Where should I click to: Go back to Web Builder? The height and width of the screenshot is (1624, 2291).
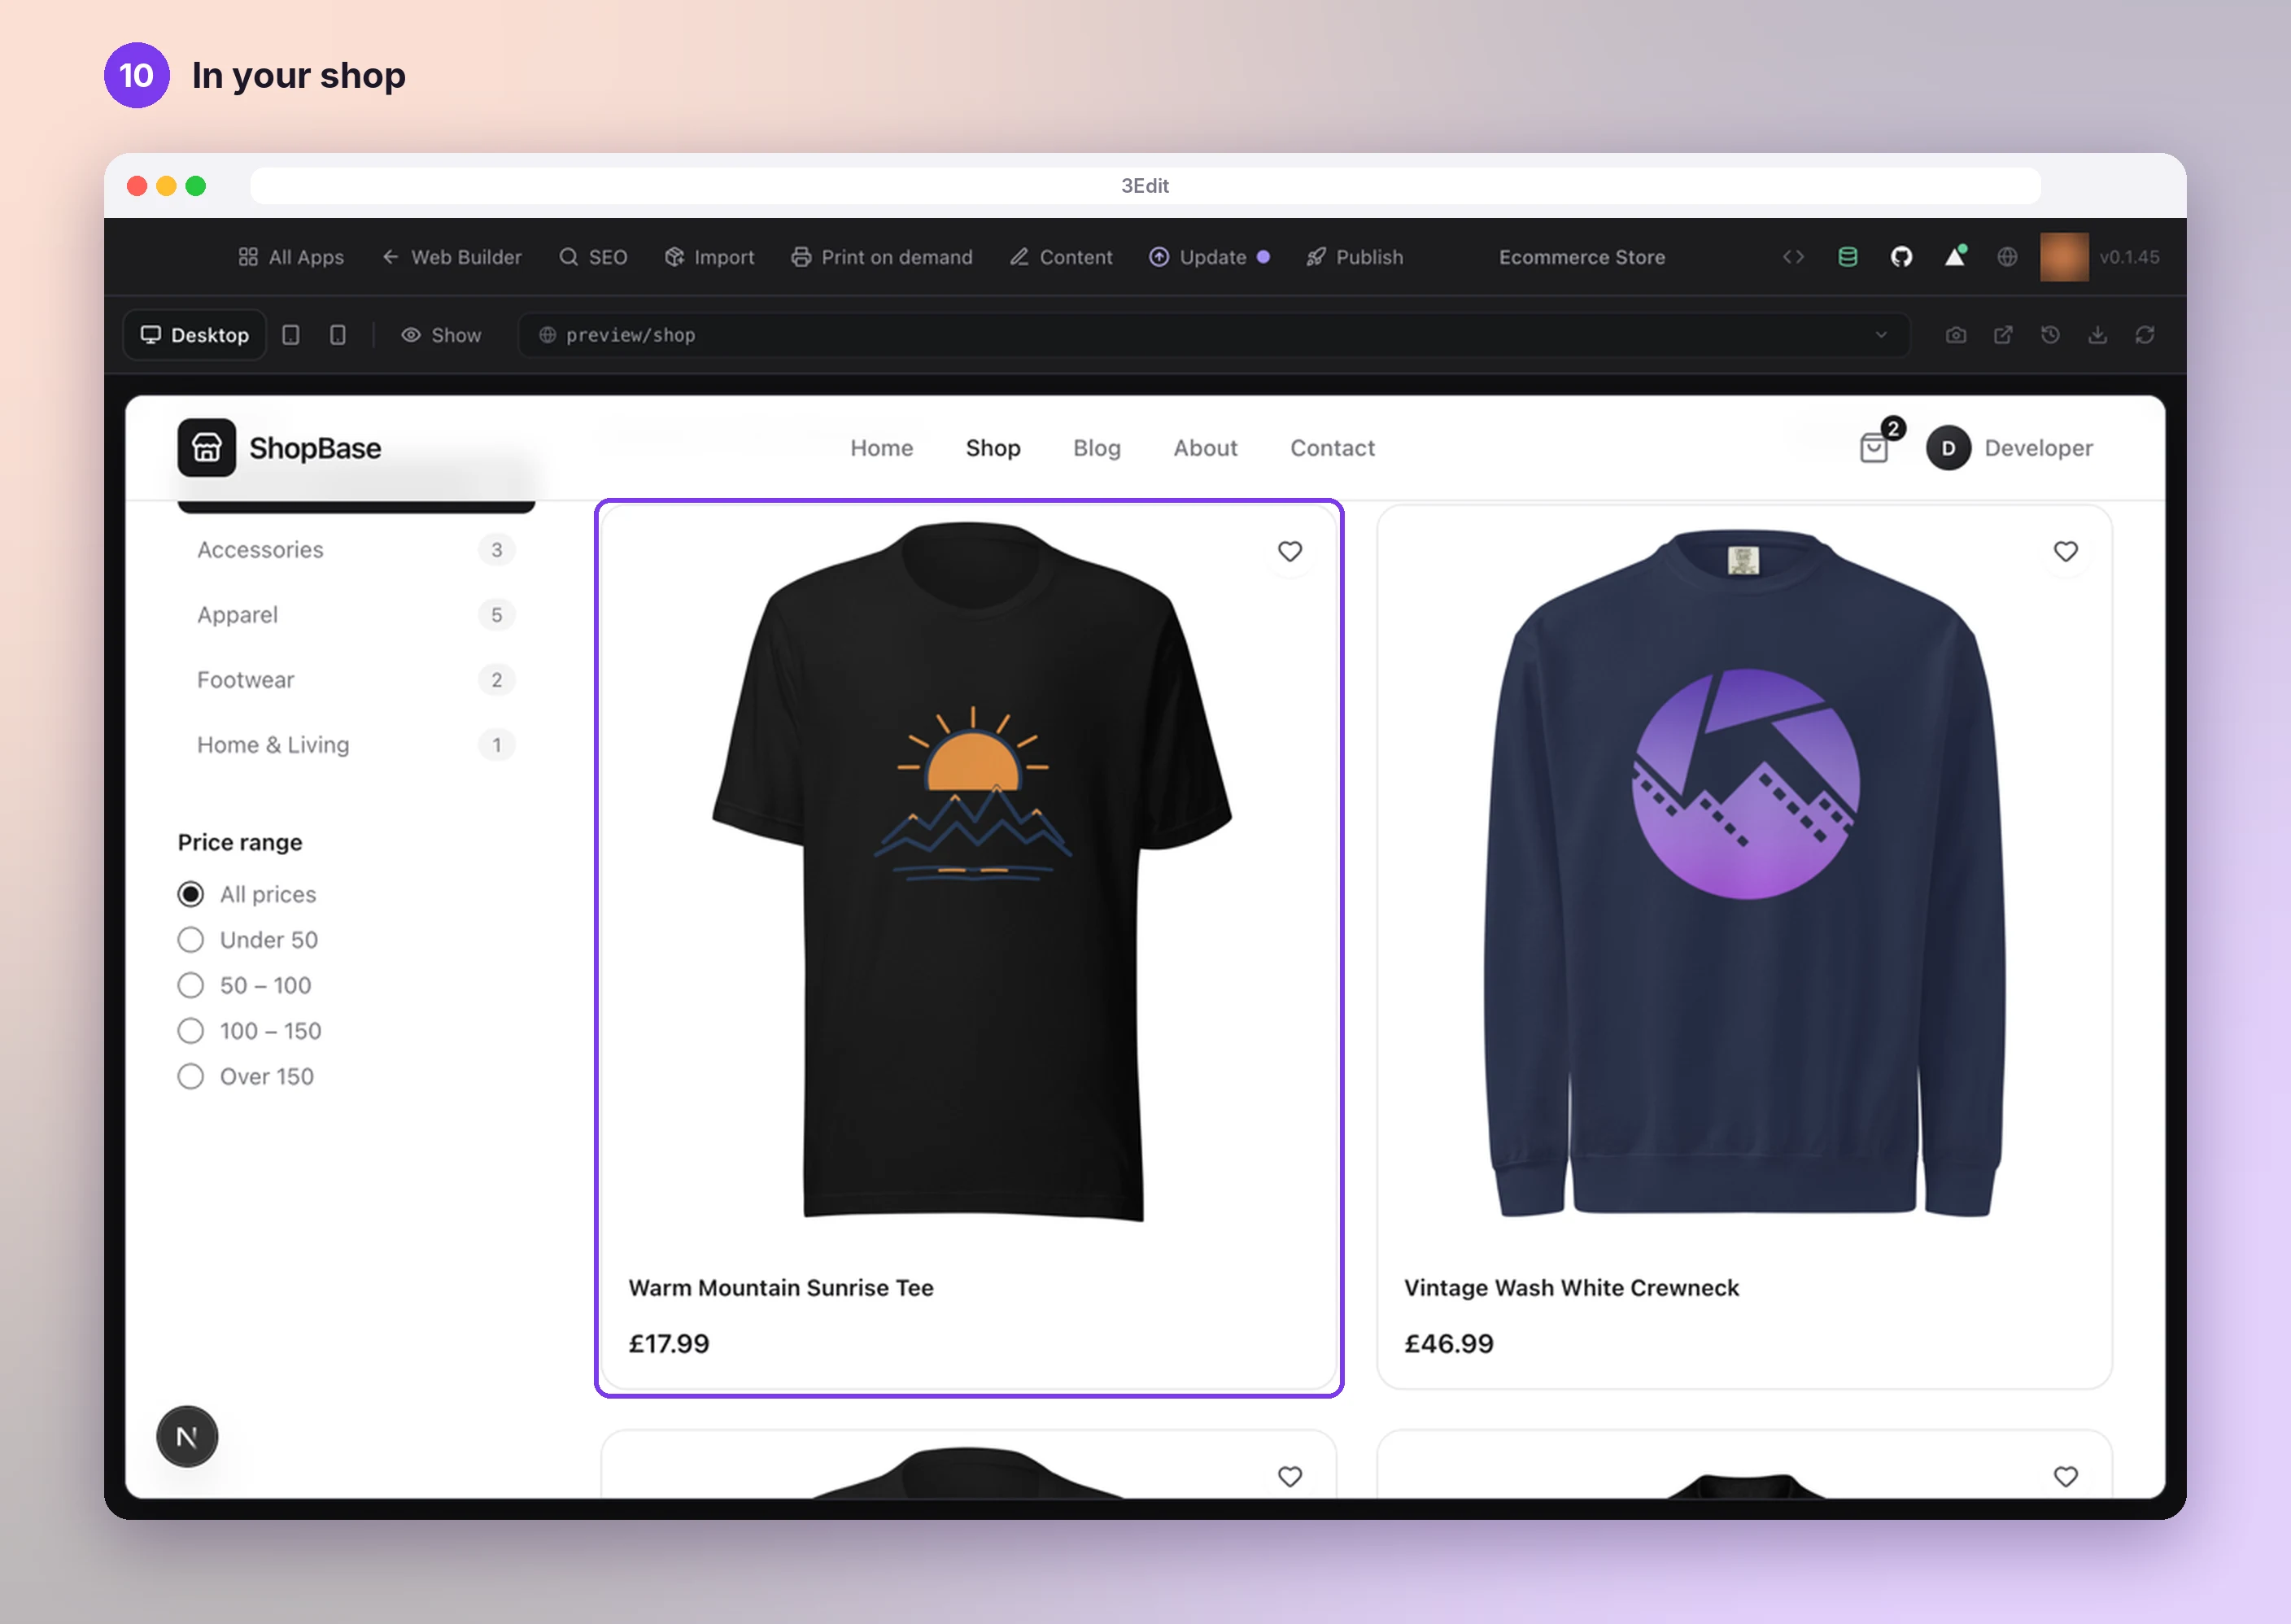point(452,257)
